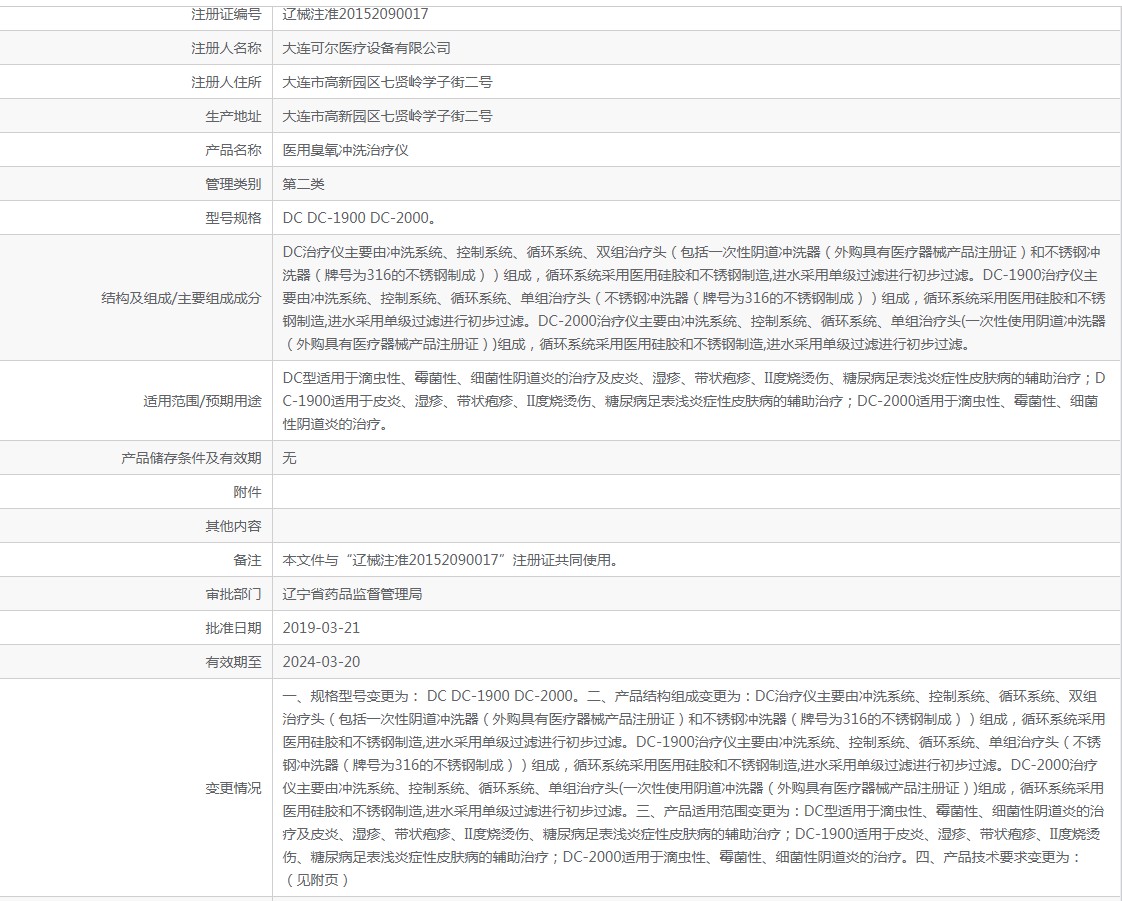Click the 有效期至 label
Image resolution: width=1122 pixels, height=901 pixels.
click(233, 663)
